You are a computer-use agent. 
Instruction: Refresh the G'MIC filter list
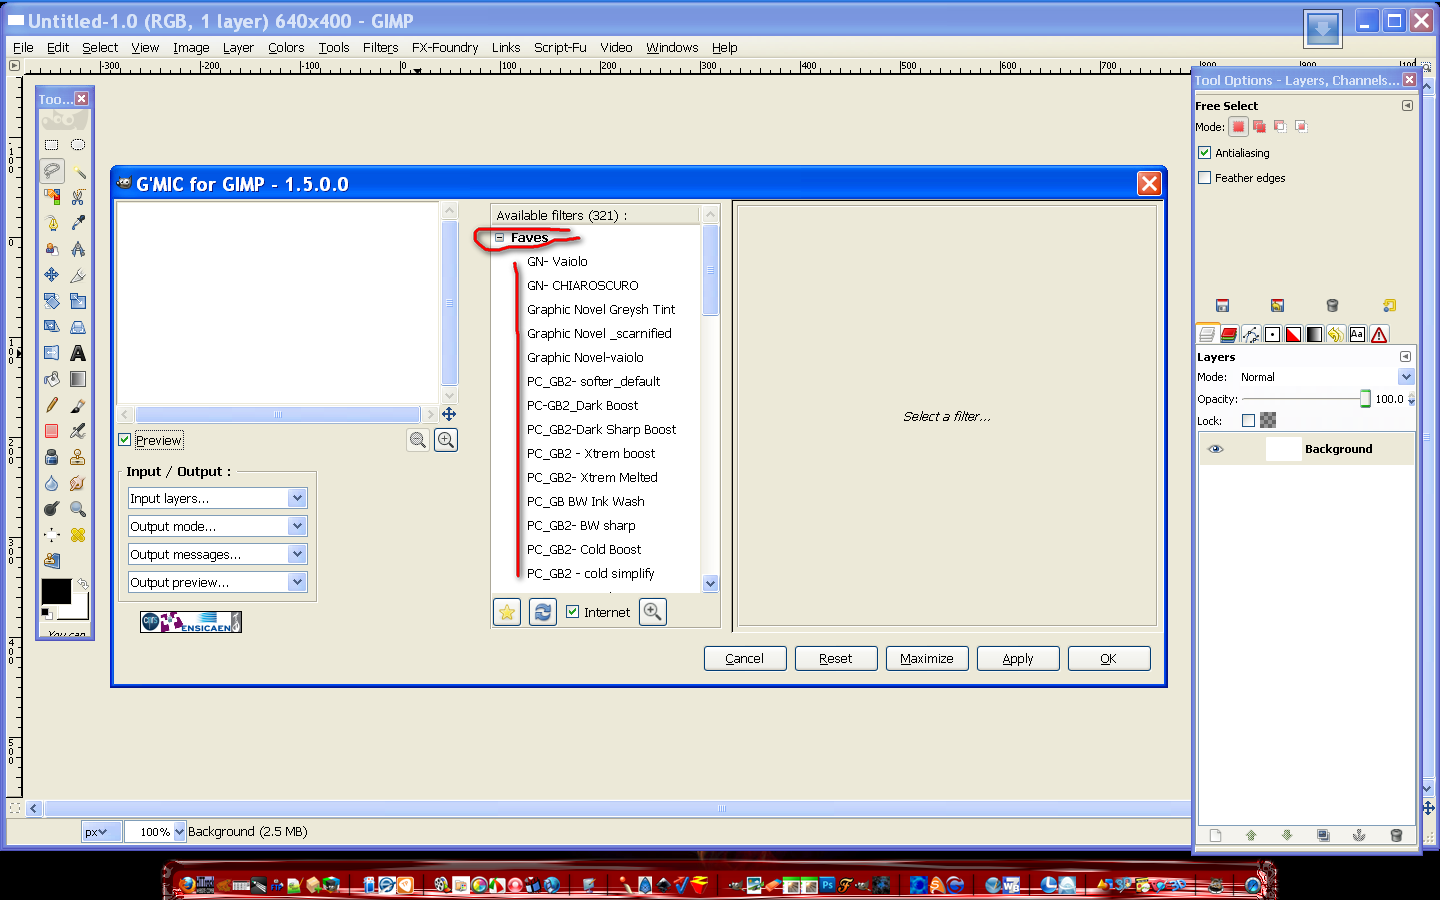[x=543, y=612]
